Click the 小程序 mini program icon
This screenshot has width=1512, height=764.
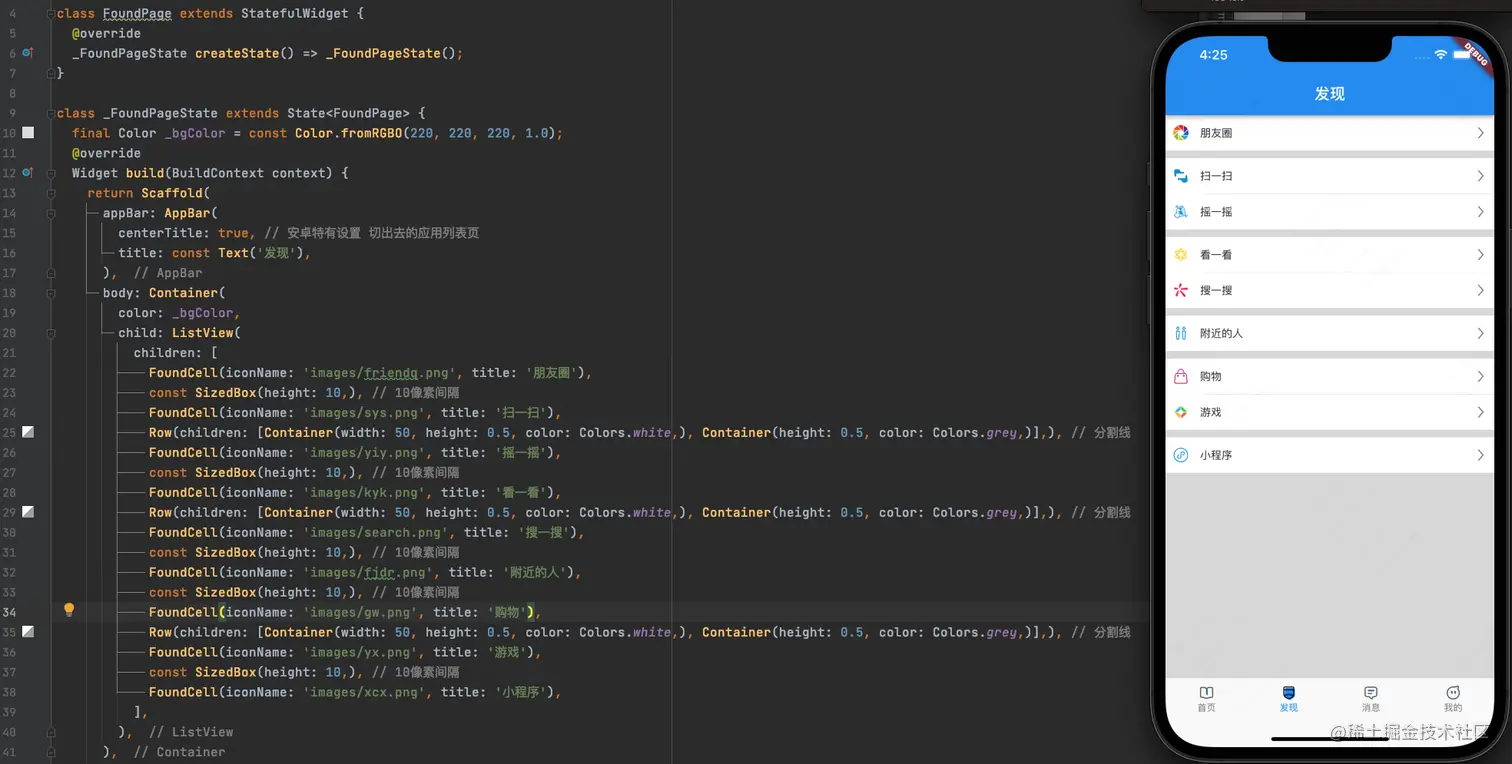(1181, 455)
